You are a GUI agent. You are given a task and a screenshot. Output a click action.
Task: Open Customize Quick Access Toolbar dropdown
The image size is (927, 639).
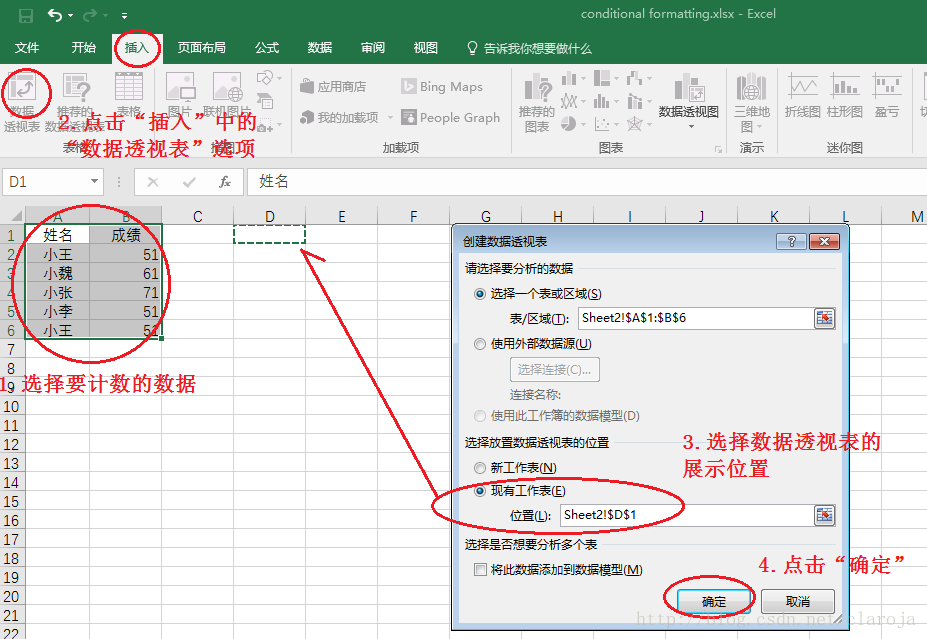[125, 15]
